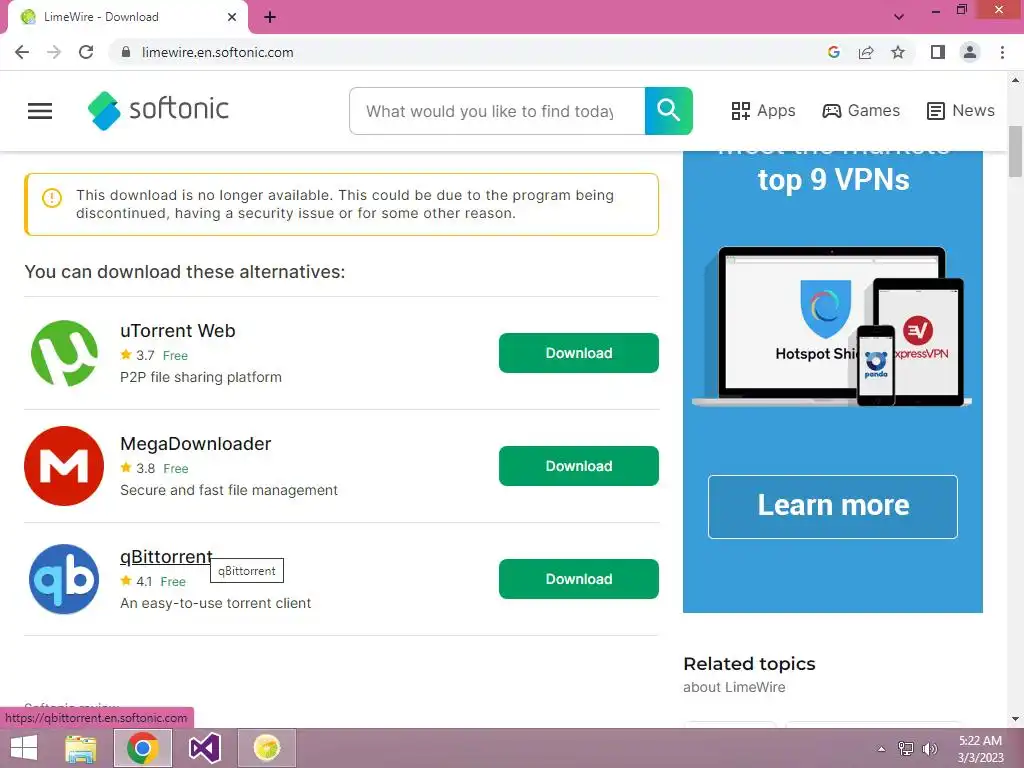
Task: Click the Softonic logo
Action: pos(158,110)
